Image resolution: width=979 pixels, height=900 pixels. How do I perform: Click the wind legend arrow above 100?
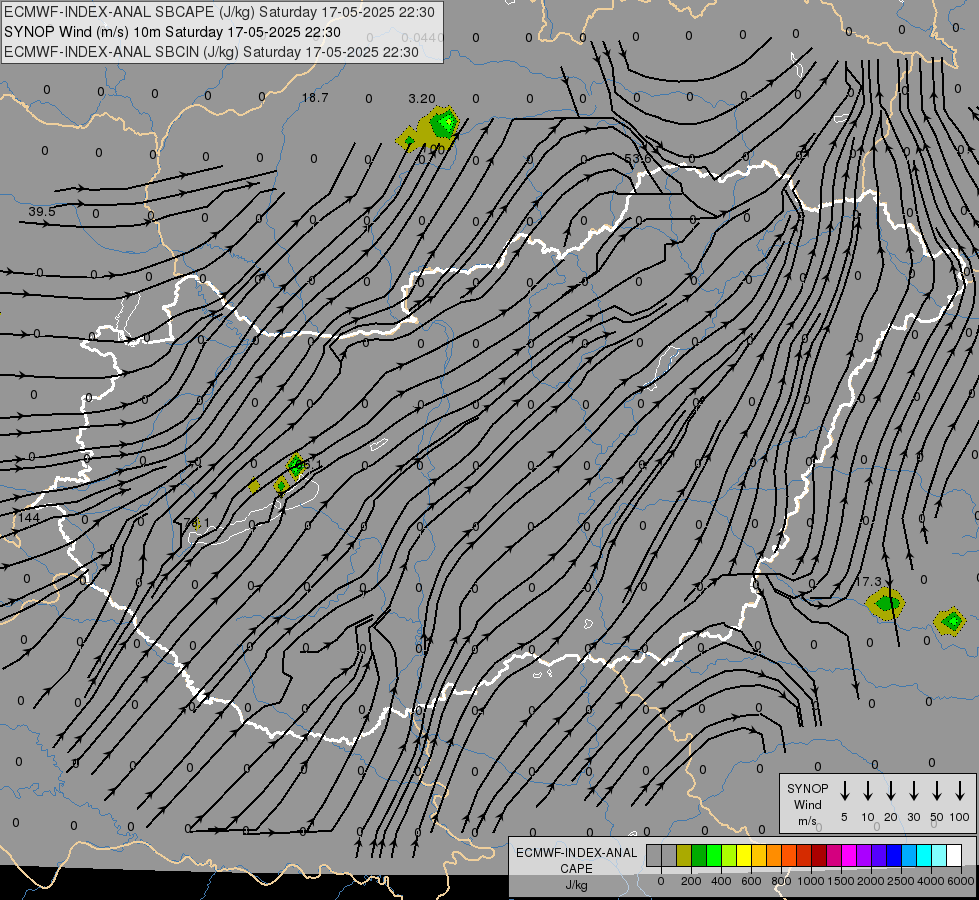(960, 791)
